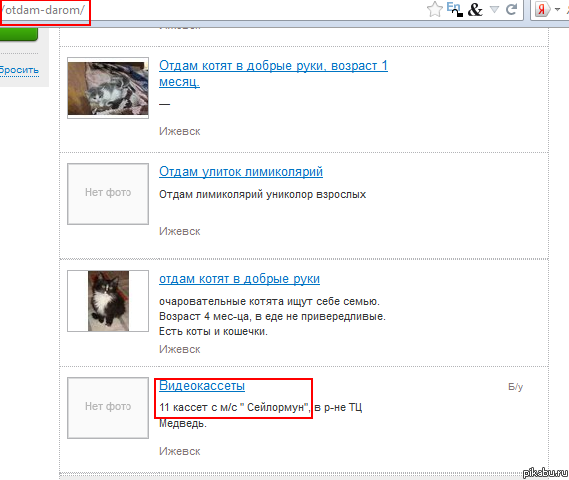Click the Yandex search engine icon
The height and width of the screenshot is (480, 569).
[542, 10]
